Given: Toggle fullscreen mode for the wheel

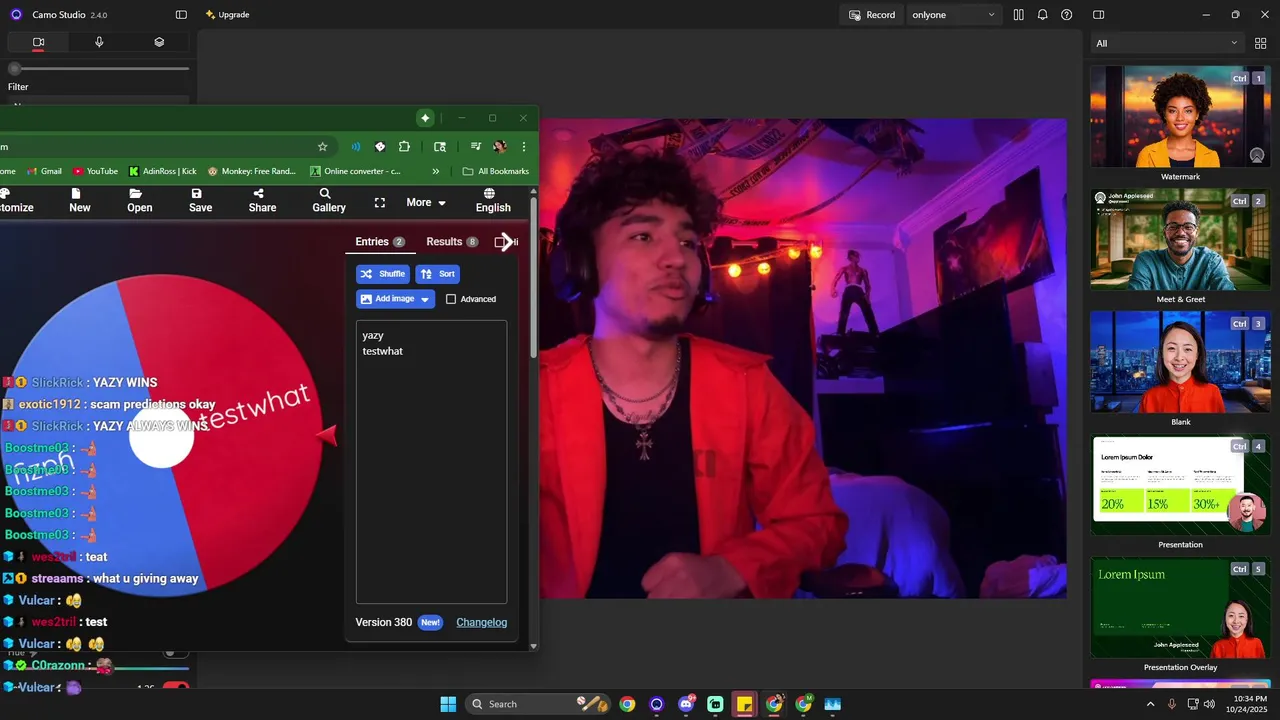Looking at the screenshot, I should [x=380, y=202].
